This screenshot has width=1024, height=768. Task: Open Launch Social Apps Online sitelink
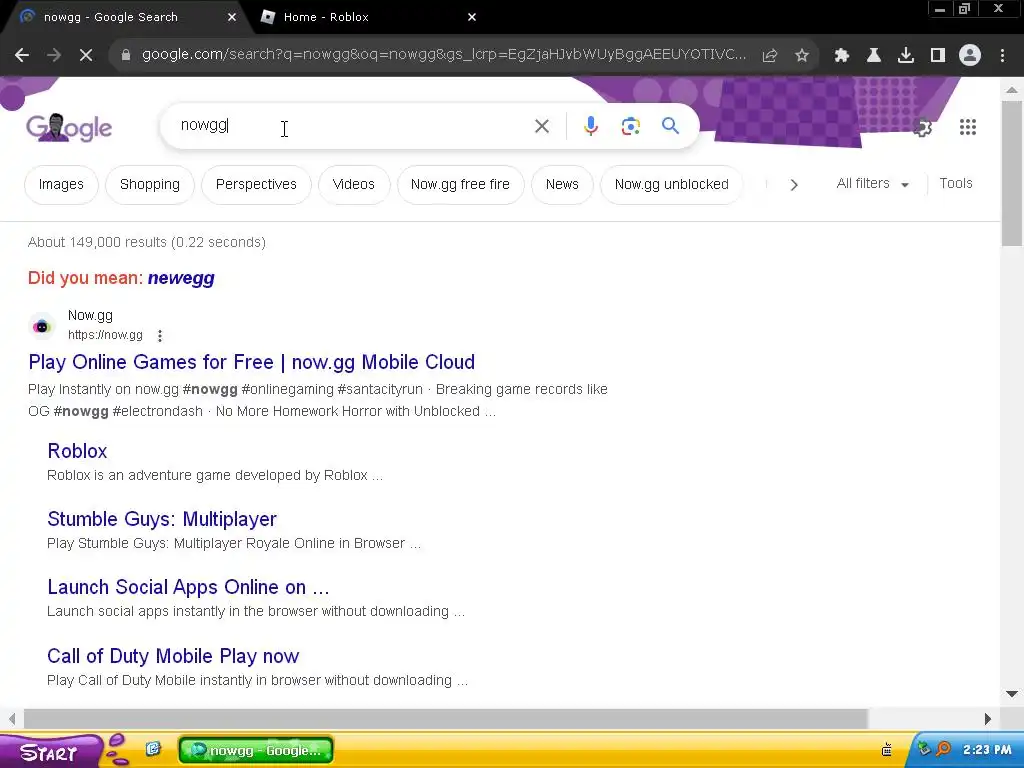tap(188, 587)
